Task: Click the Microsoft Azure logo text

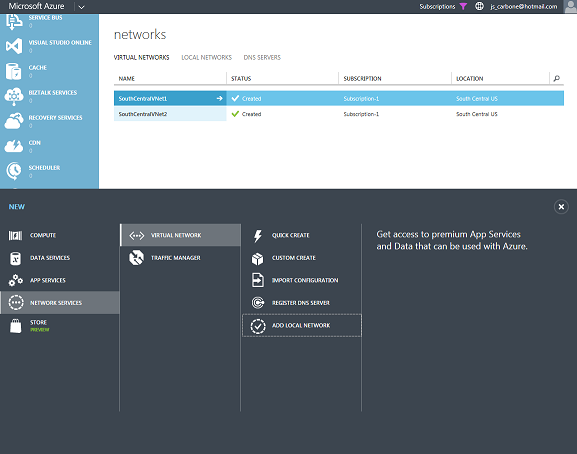Action: tap(36, 6)
